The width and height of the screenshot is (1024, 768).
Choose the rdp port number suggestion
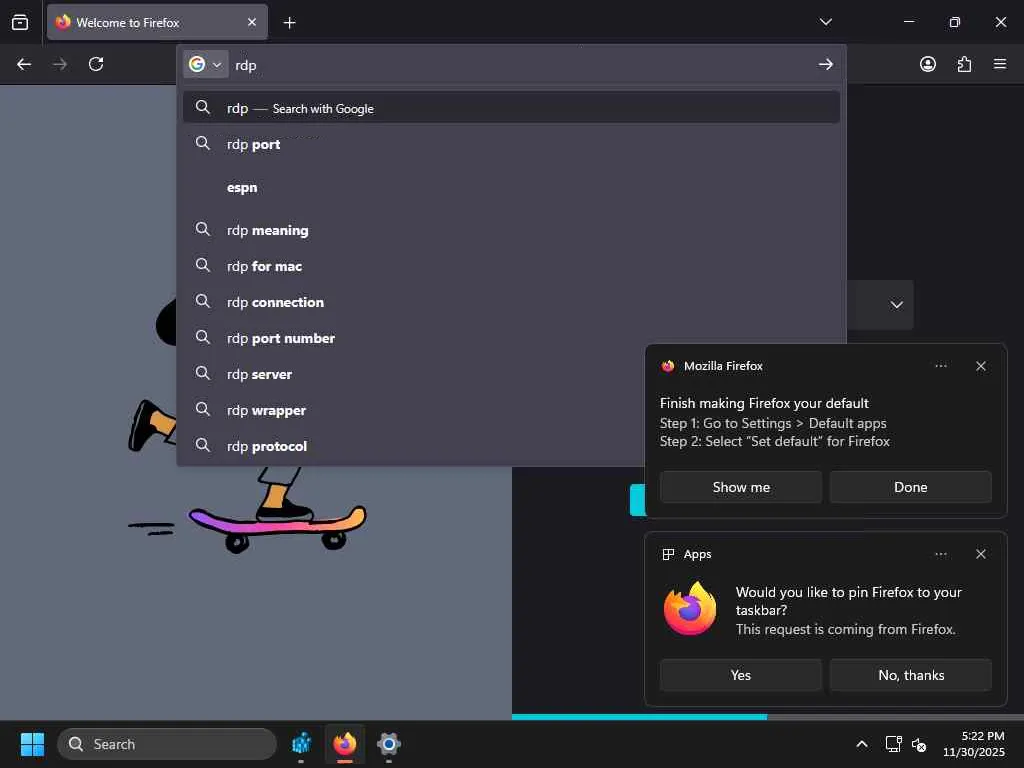511,338
